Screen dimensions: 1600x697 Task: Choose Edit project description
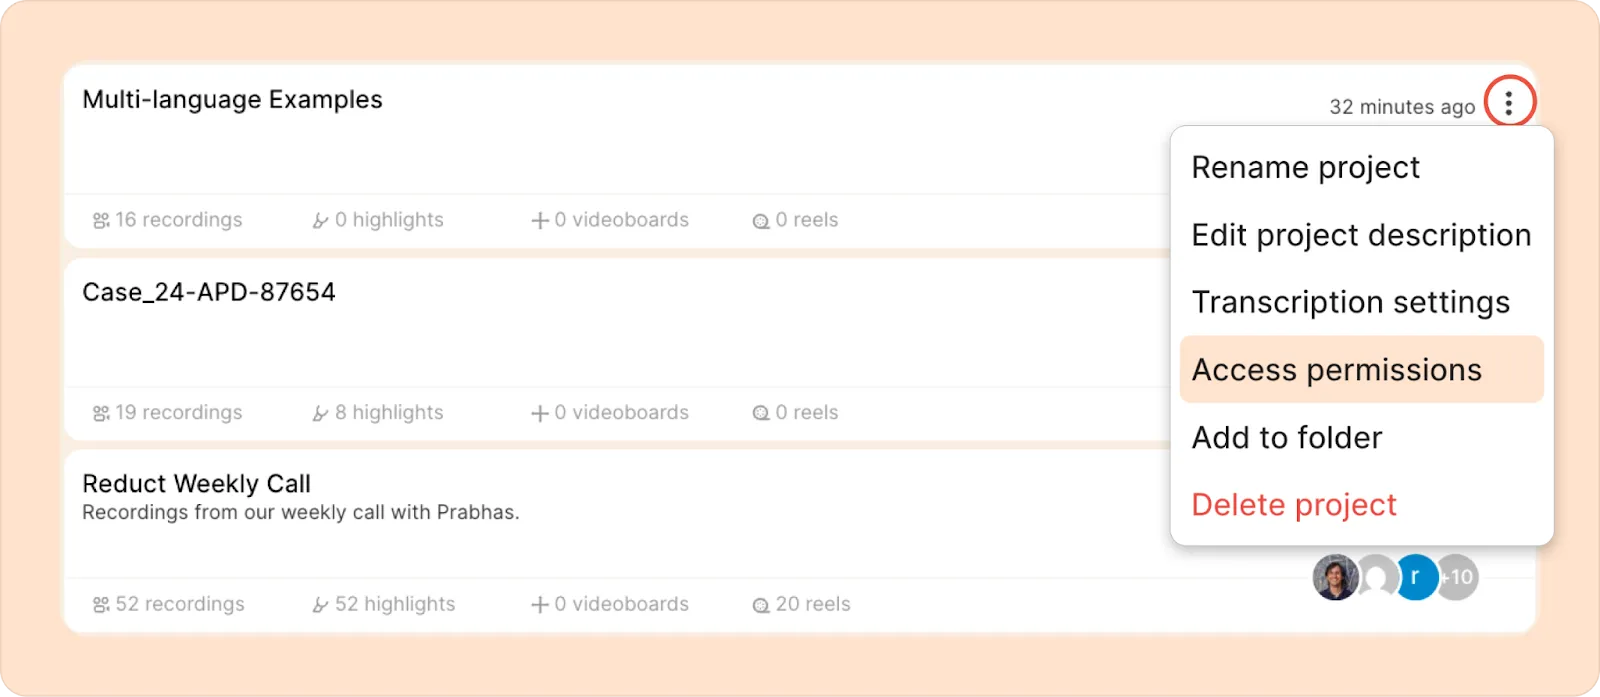1361,236
